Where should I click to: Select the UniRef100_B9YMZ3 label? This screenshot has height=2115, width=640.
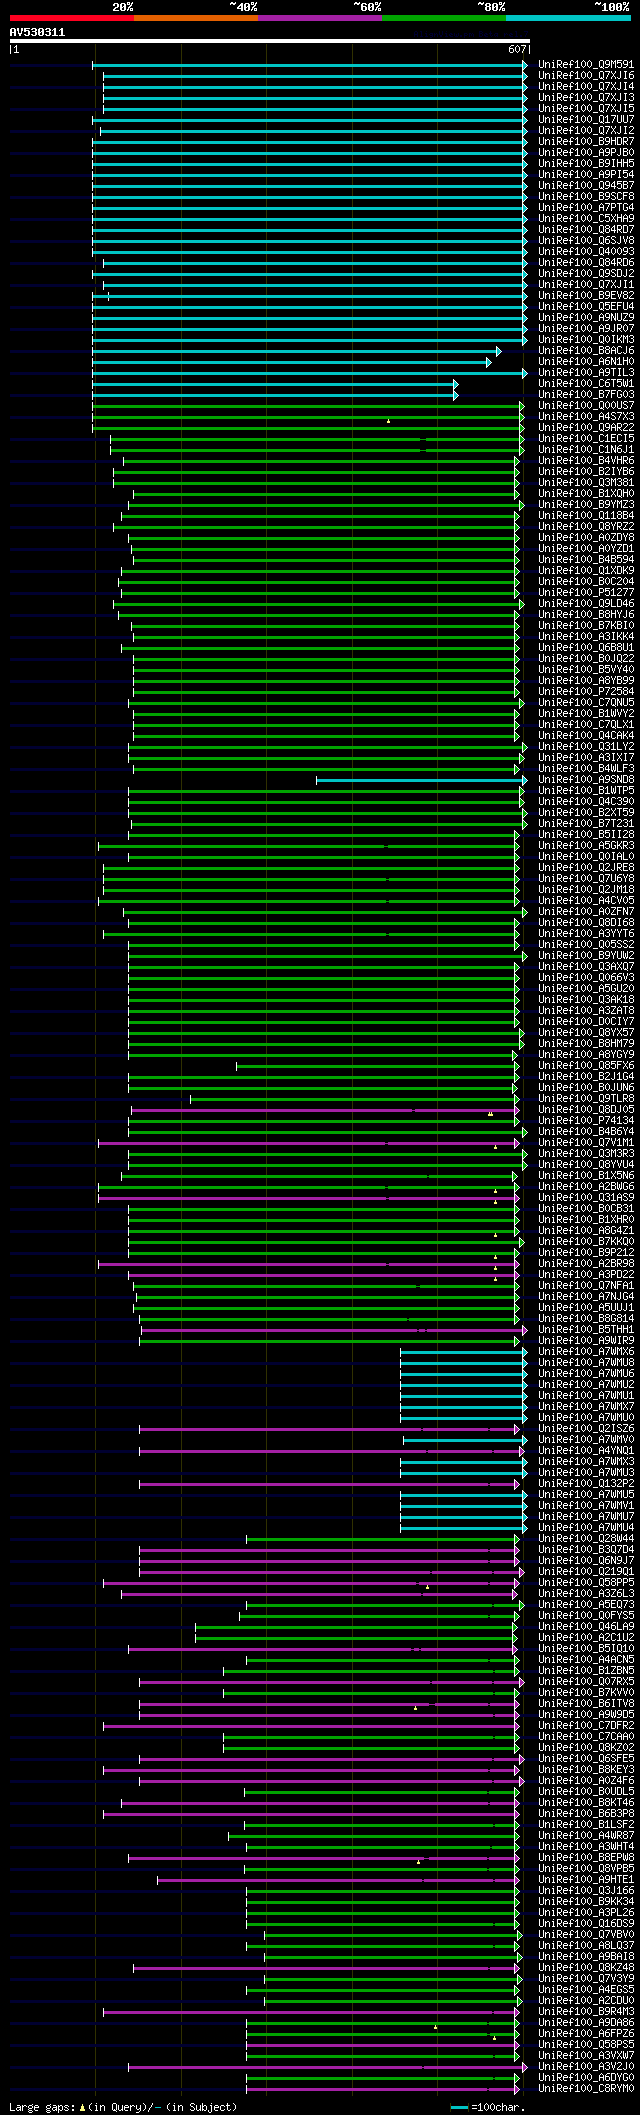coord(586,504)
